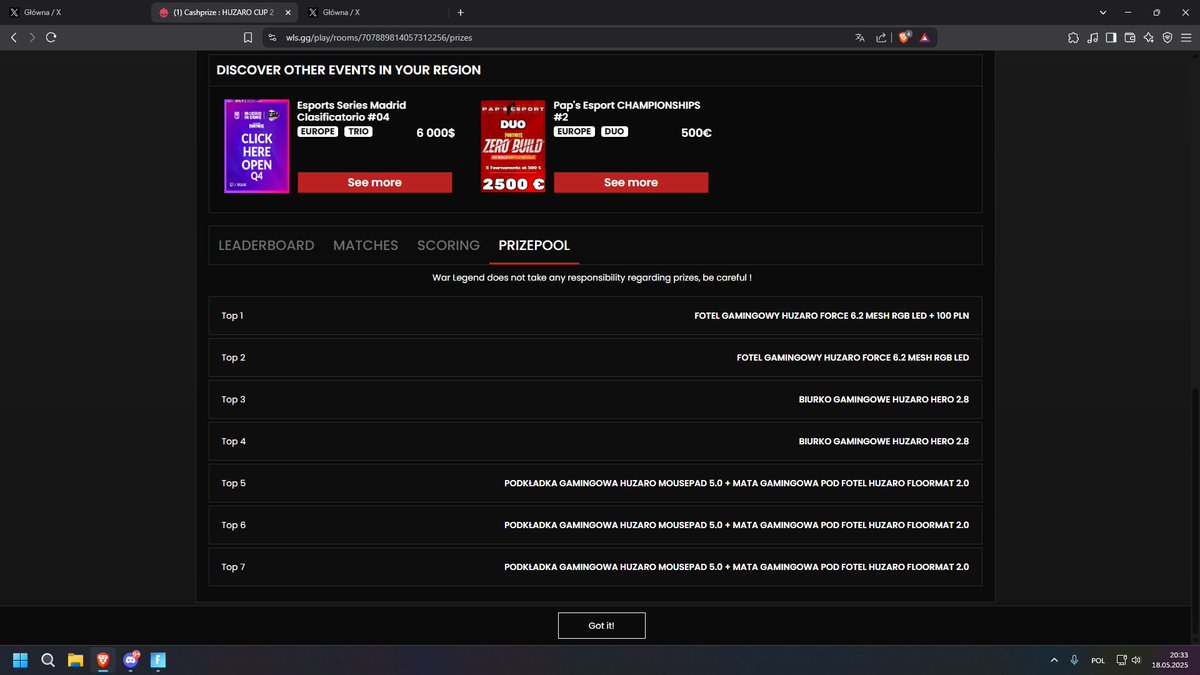
Task: Open the Brave VPN shield icon
Action: (1167, 37)
